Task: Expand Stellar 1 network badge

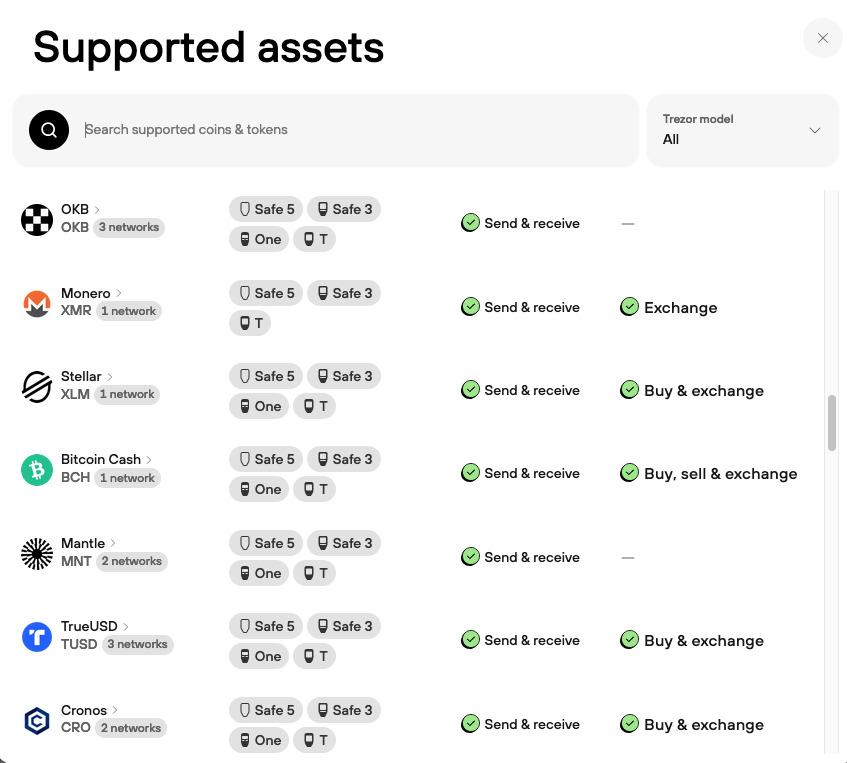Action: pyautogui.click(x=127, y=394)
